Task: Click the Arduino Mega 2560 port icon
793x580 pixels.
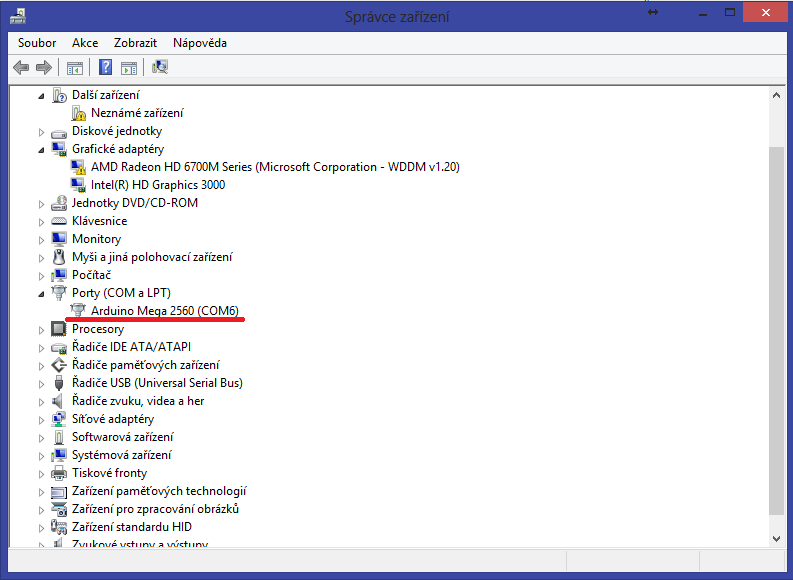Action: point(78,310)
